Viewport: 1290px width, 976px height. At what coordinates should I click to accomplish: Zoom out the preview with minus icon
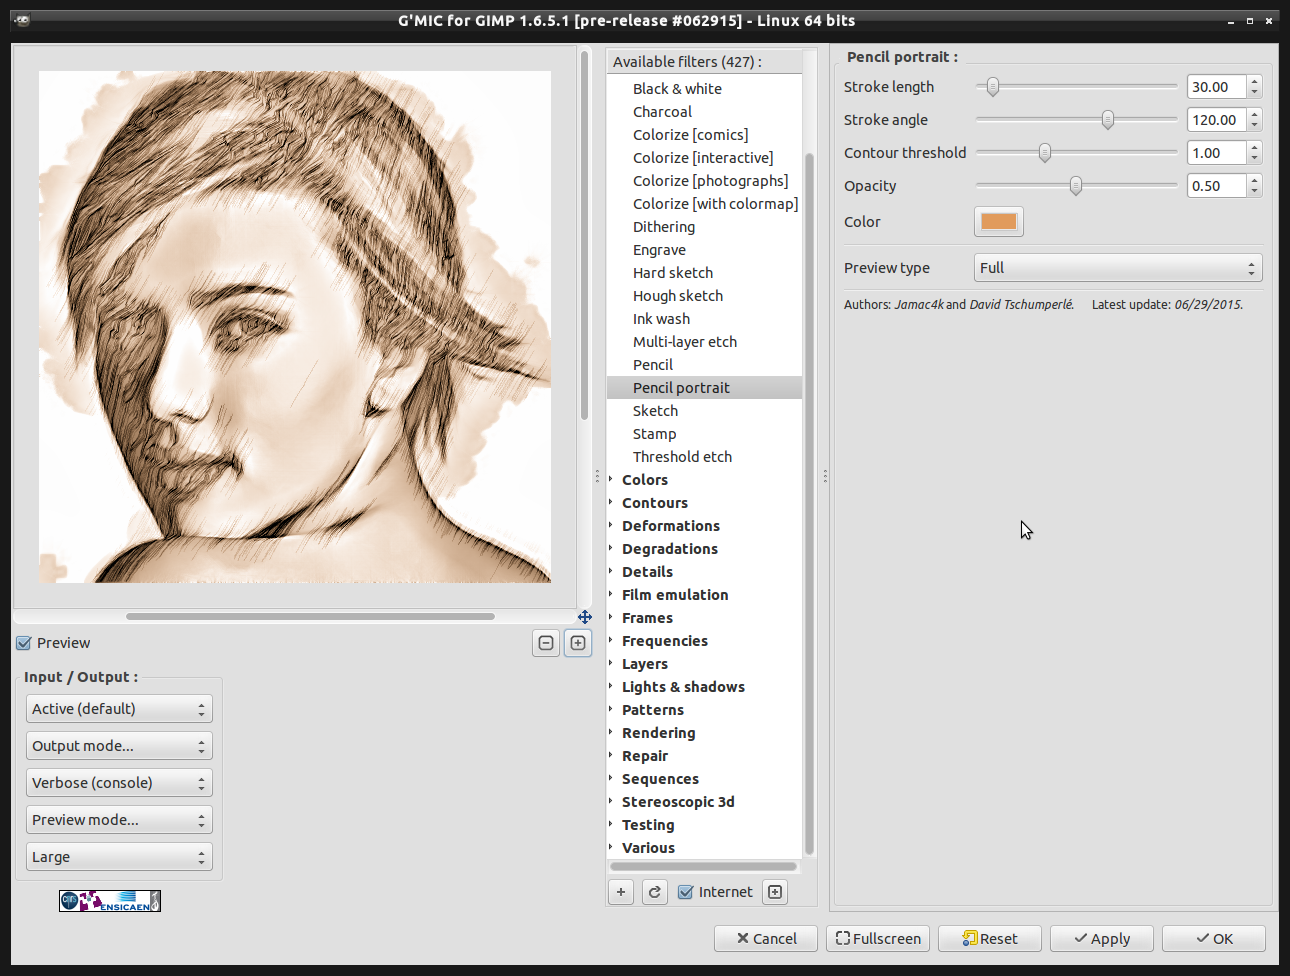546,643
